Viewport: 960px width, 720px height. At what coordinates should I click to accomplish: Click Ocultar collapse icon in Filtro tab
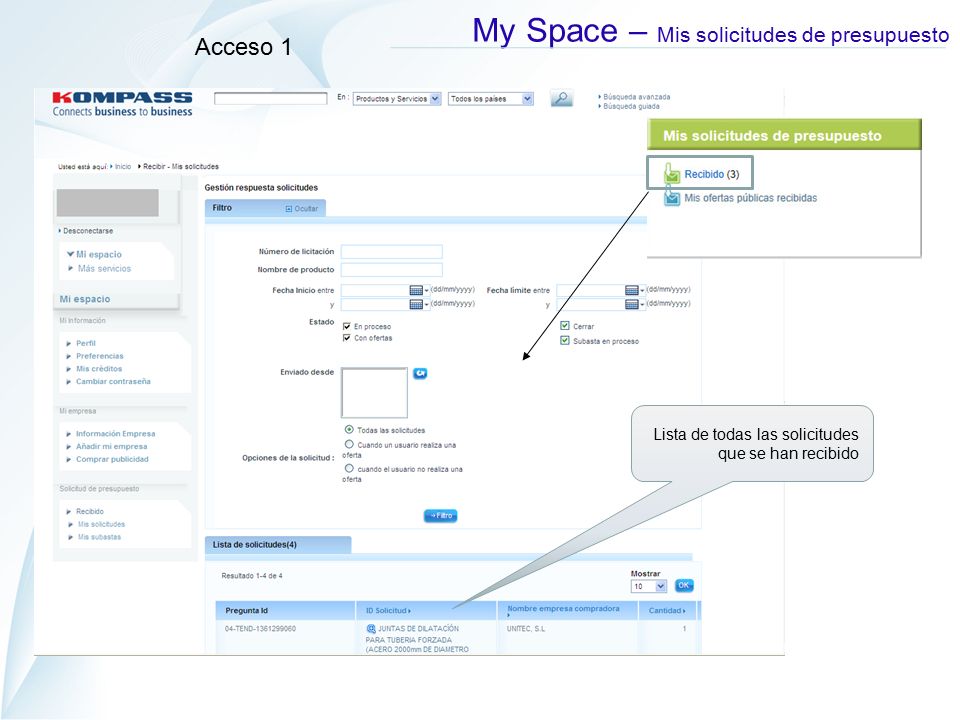tap(289, 209)
